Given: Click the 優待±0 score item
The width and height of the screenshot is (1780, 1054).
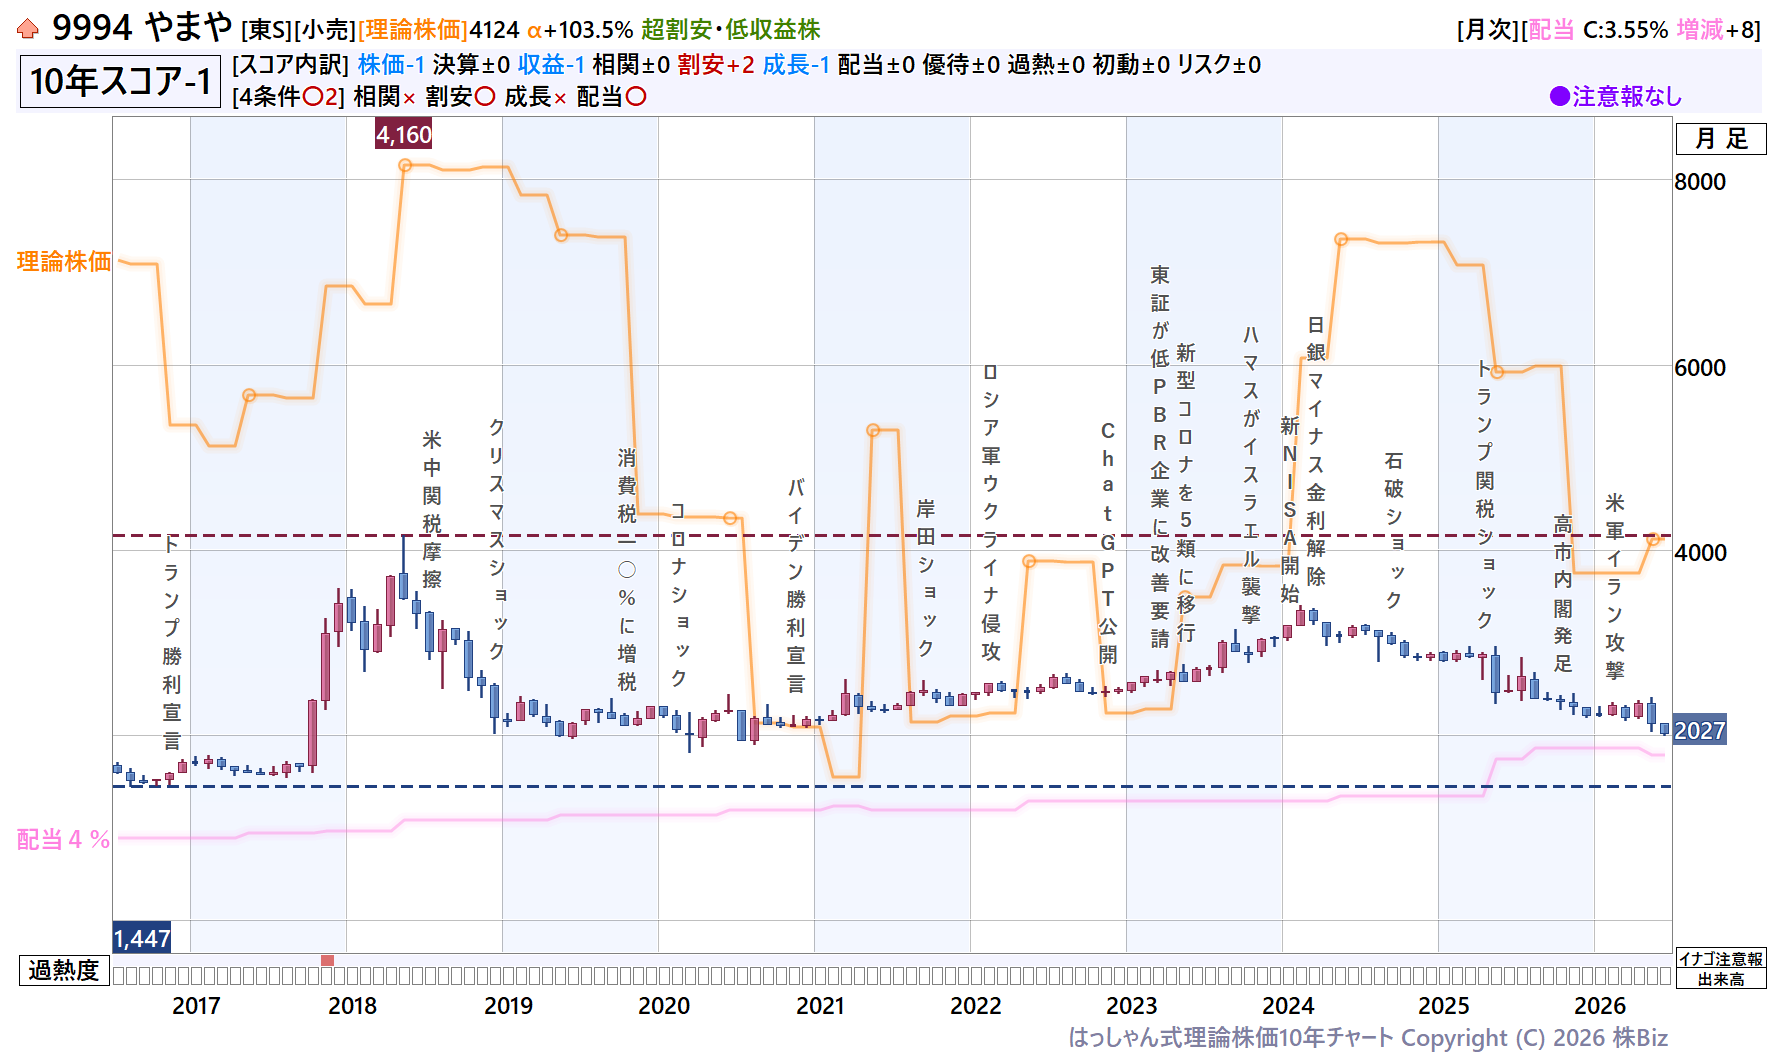Looking at the screenshot, I should point(961,65).
